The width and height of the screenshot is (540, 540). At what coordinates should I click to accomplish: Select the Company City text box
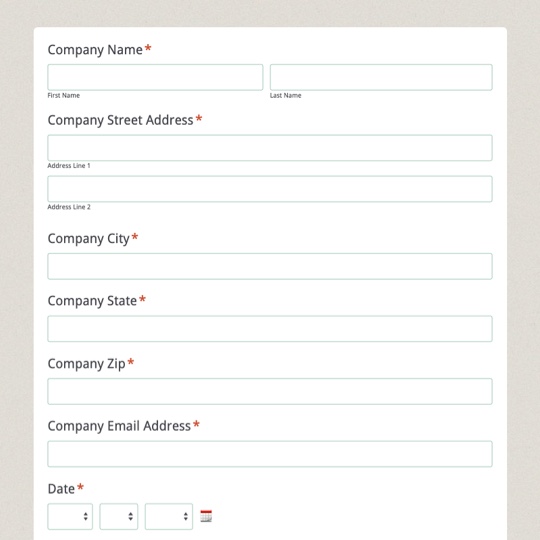pos(270,266)
